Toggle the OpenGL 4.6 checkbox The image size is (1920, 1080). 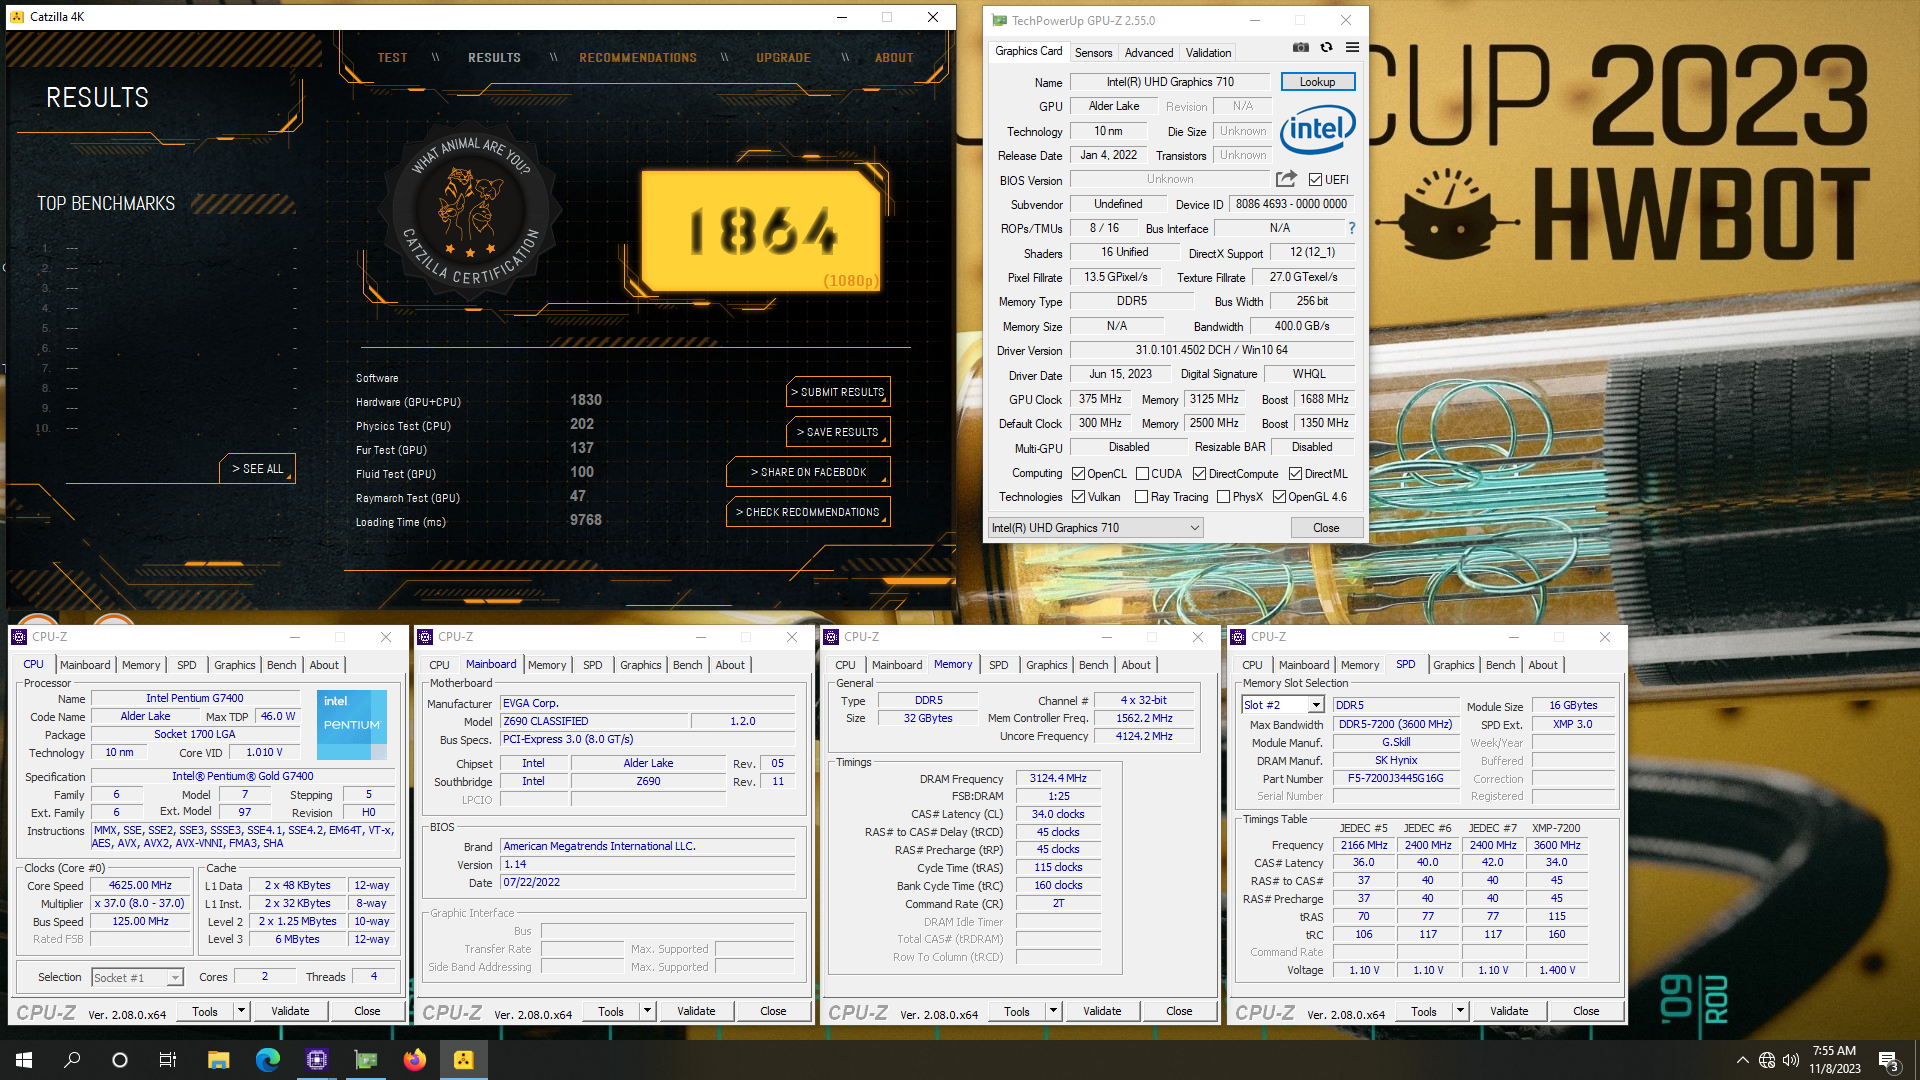(x=1279, y=497)
